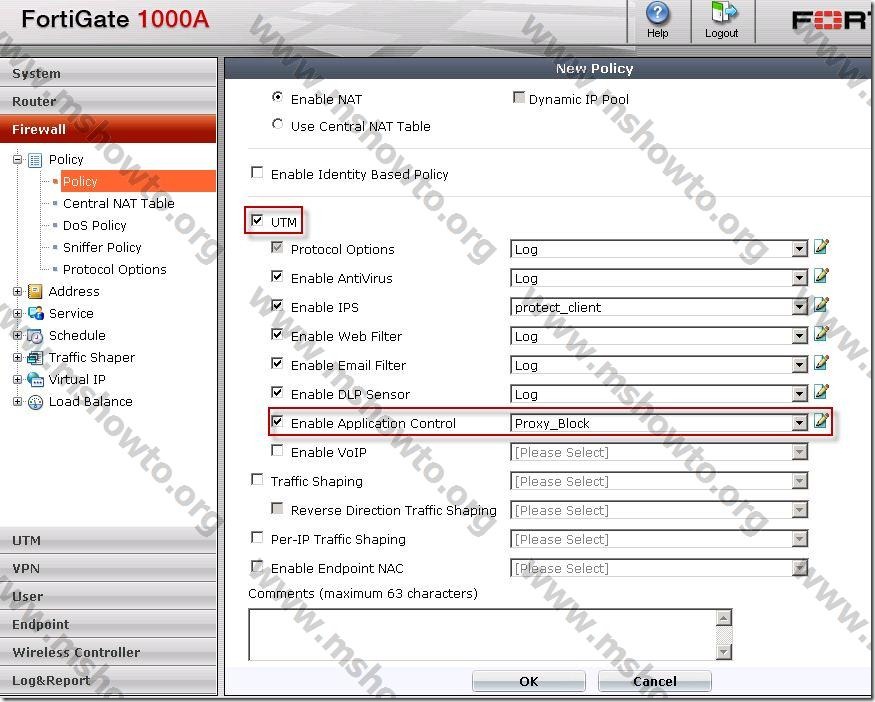Image resolution: width=875 pixels, height=702 pixels.
Task: Open the IPS protect_client dropdown
Action: click(659, 307)
